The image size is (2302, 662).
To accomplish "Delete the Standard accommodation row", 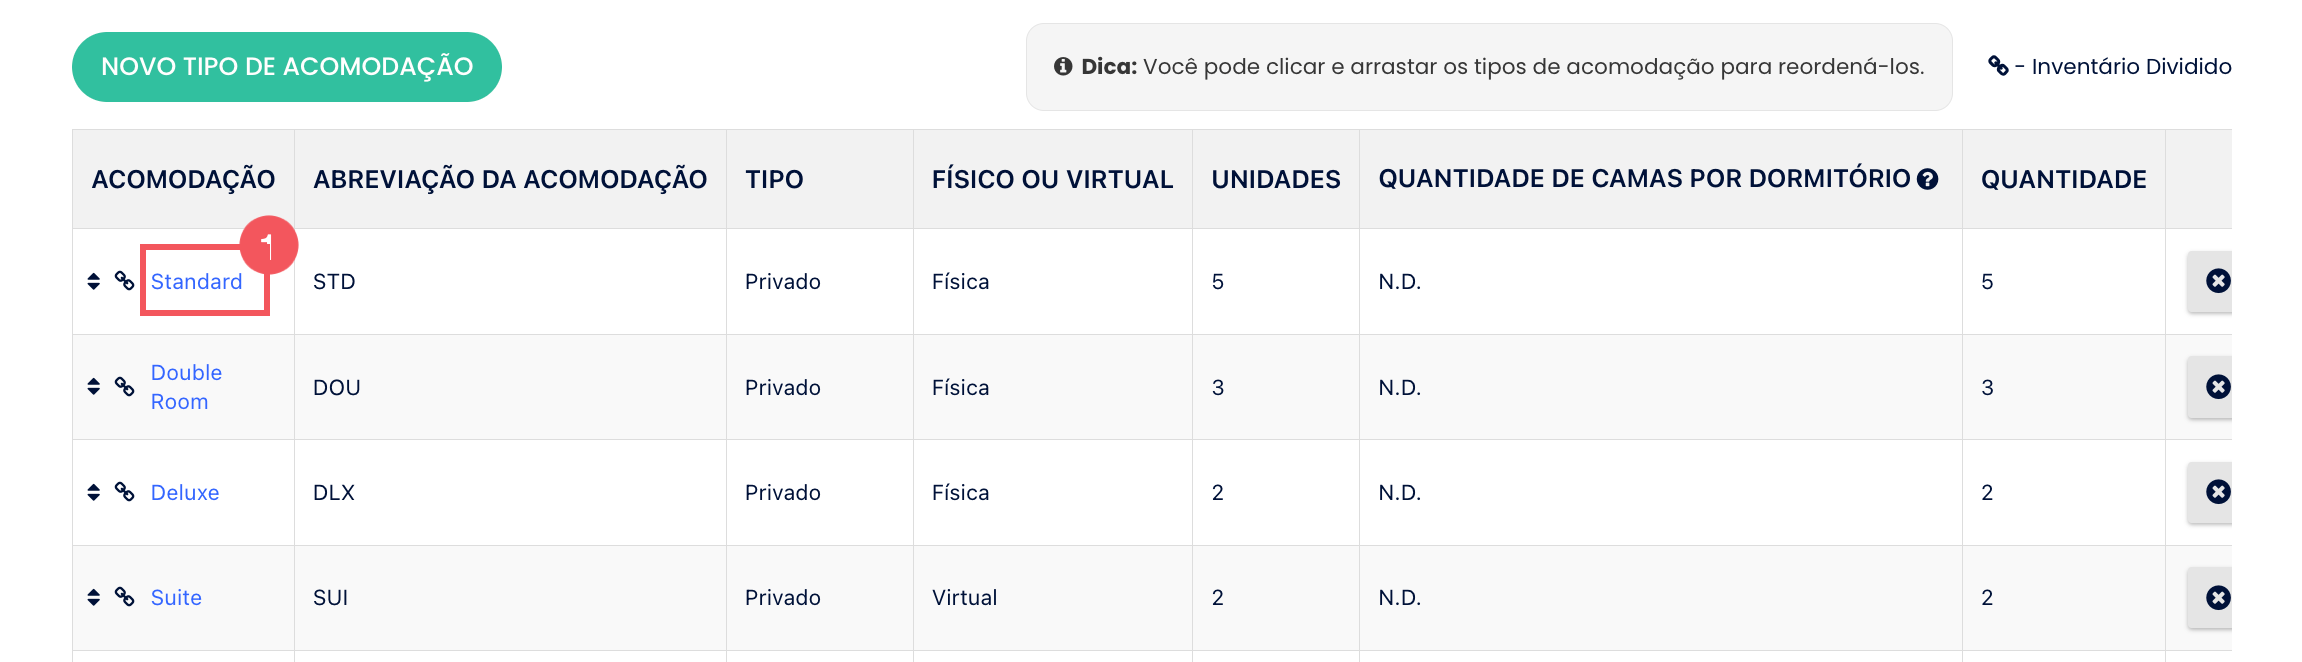I will pyautogui.click(x=2217, y=281).
